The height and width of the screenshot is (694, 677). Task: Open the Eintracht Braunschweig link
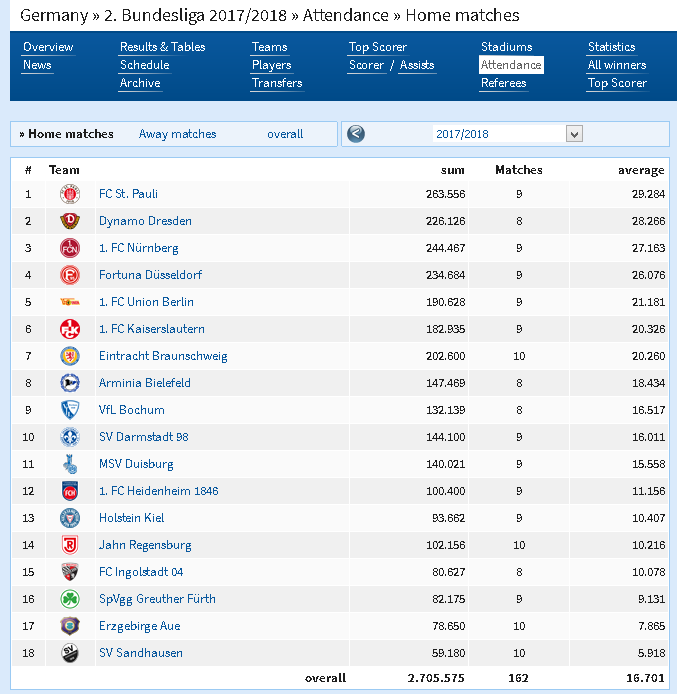[x=163, y=356]
